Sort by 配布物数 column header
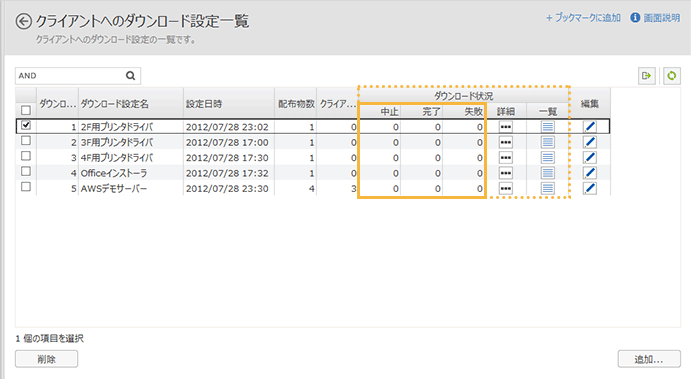Viewport: 691px width, 379px height. click(x=295, y=104)
